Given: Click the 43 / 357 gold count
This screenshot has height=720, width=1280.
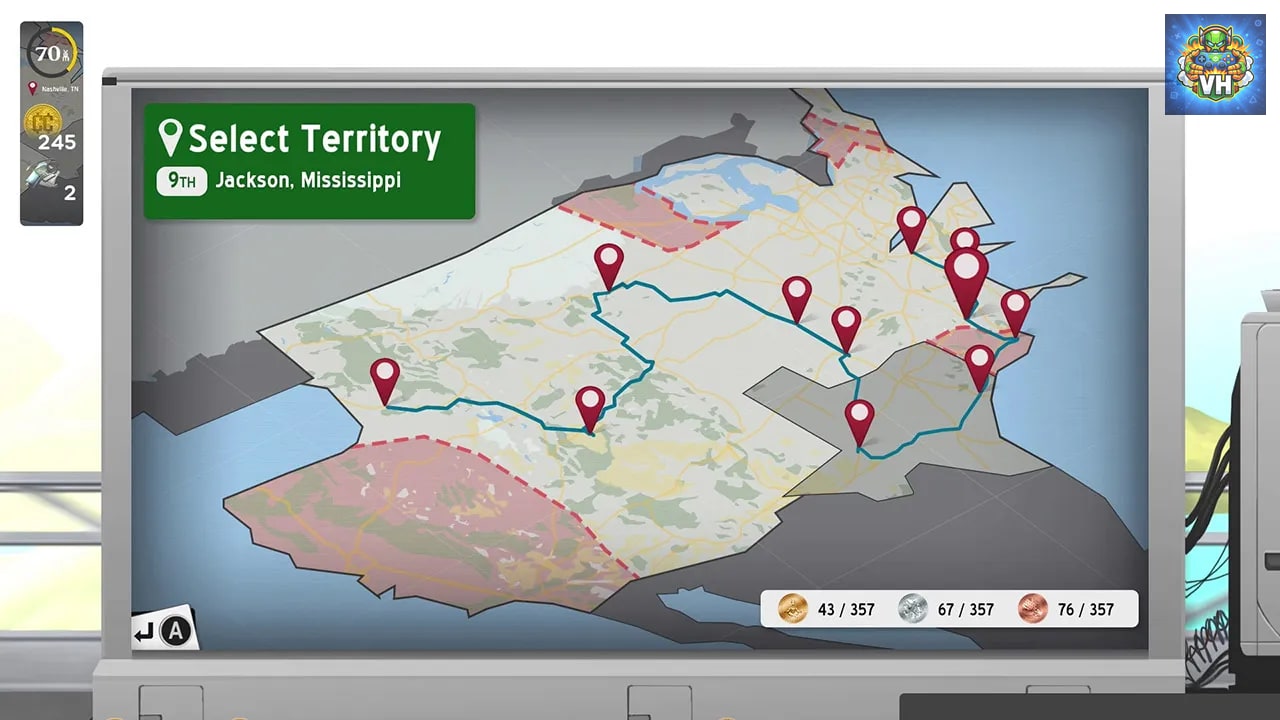Looking at the screenshot, I should (846, 609).
